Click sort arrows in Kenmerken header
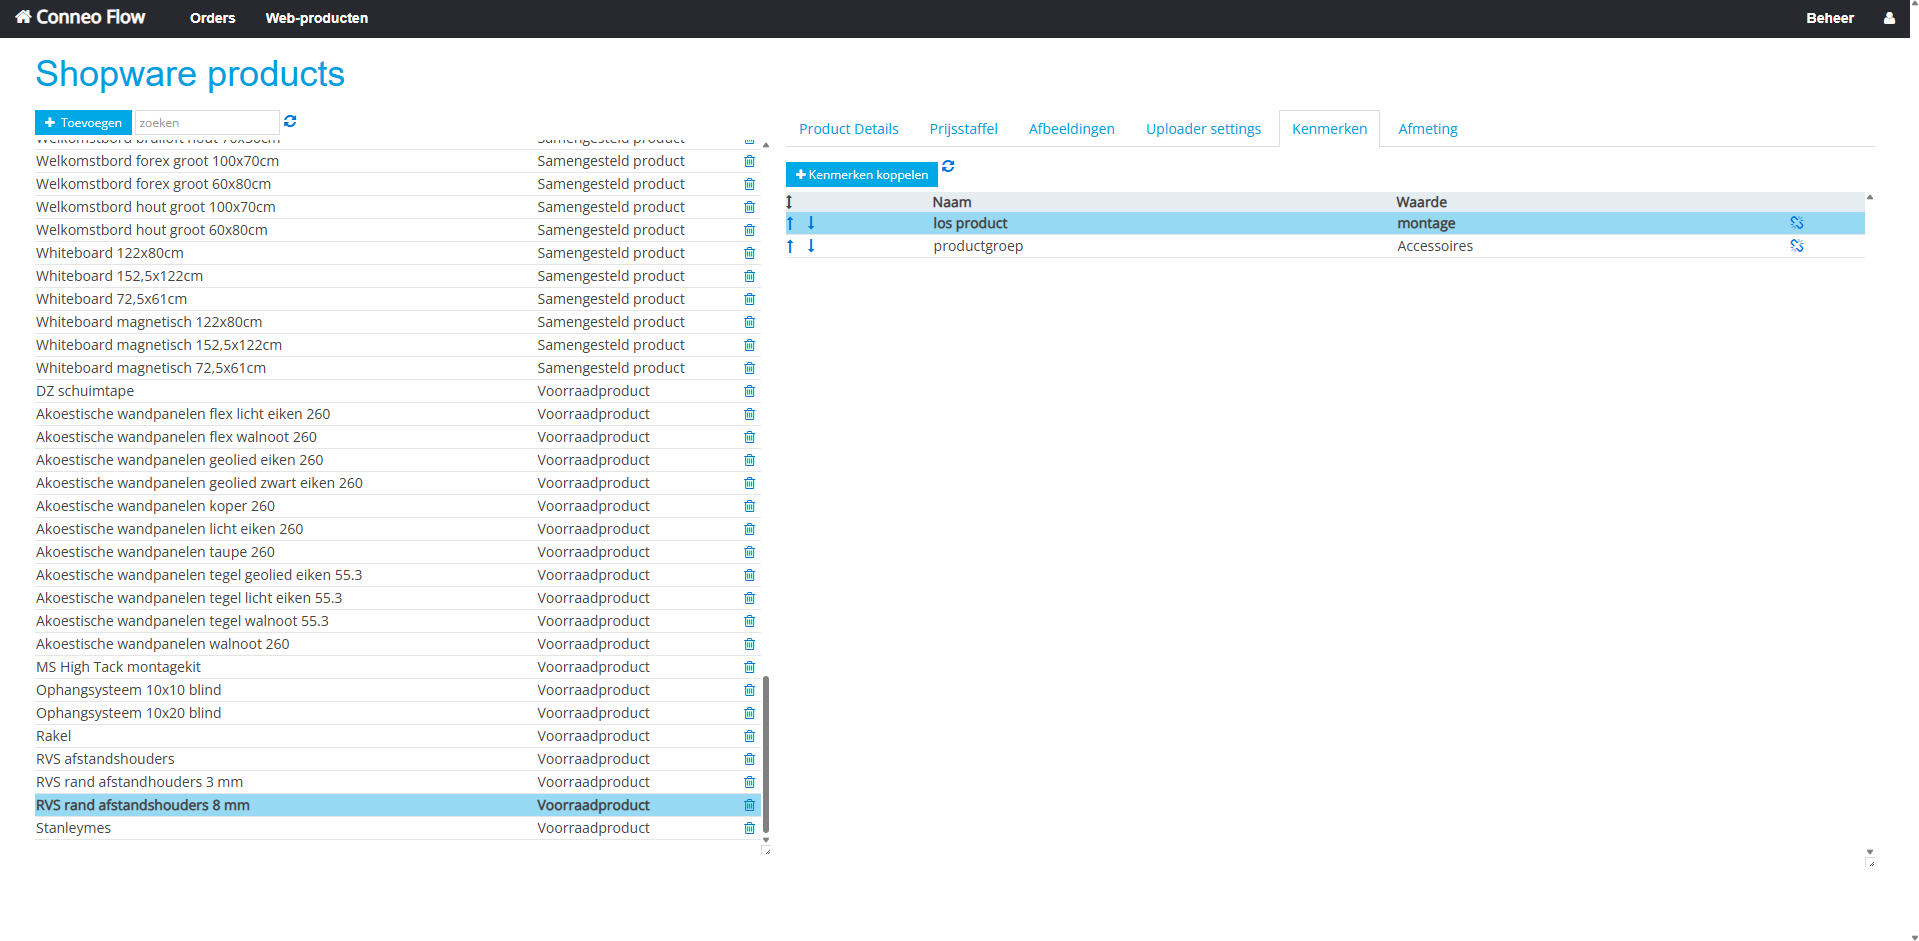 [x=789, y=202]
